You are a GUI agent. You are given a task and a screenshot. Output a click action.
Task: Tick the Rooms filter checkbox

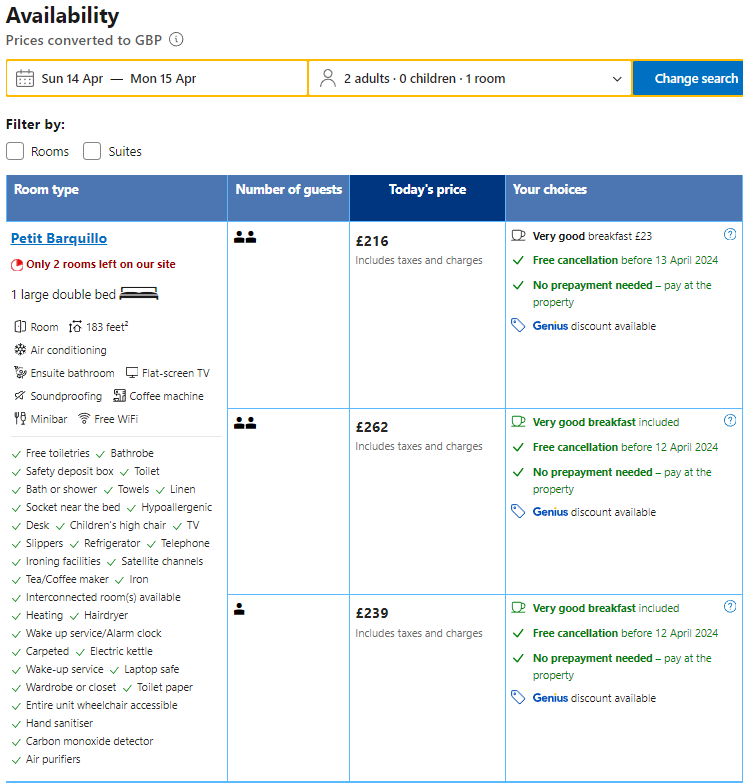tap(15, 151)
